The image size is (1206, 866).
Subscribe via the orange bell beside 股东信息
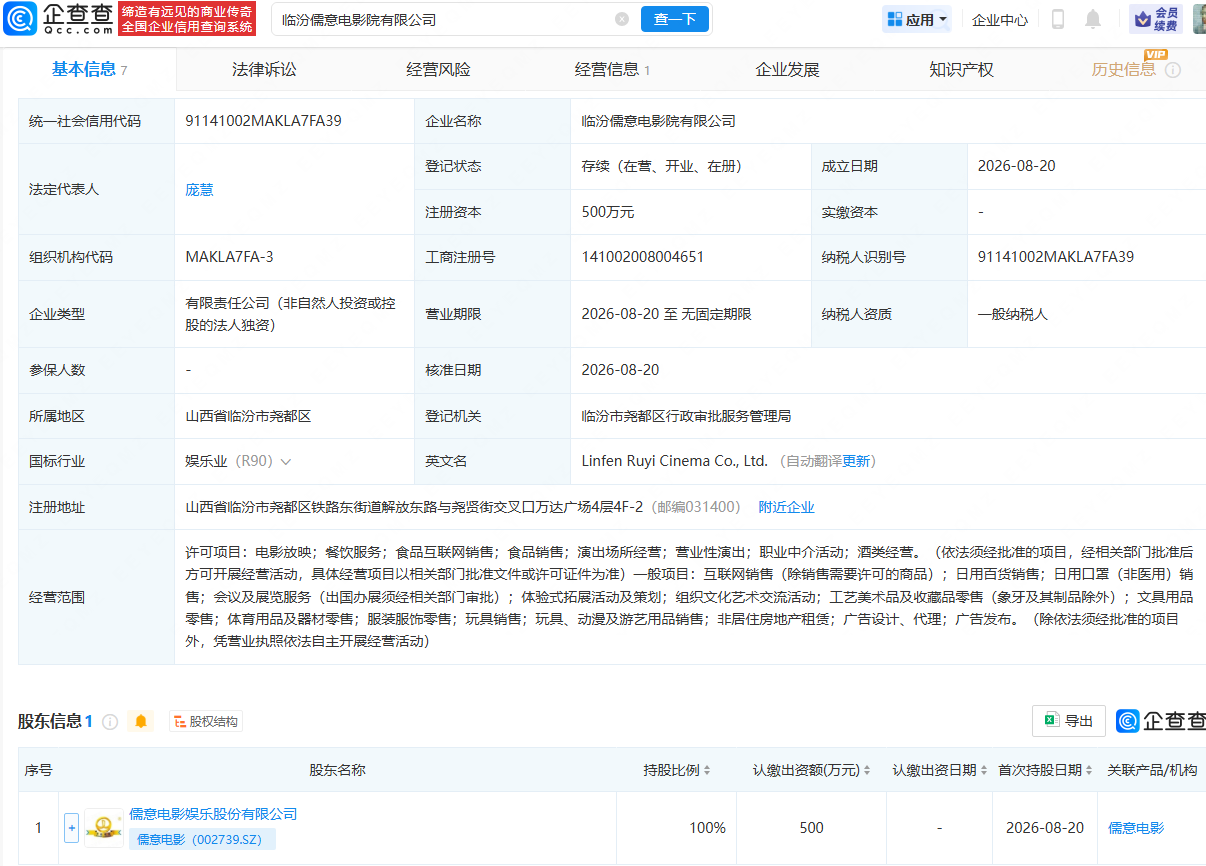[x=141, y=721]
